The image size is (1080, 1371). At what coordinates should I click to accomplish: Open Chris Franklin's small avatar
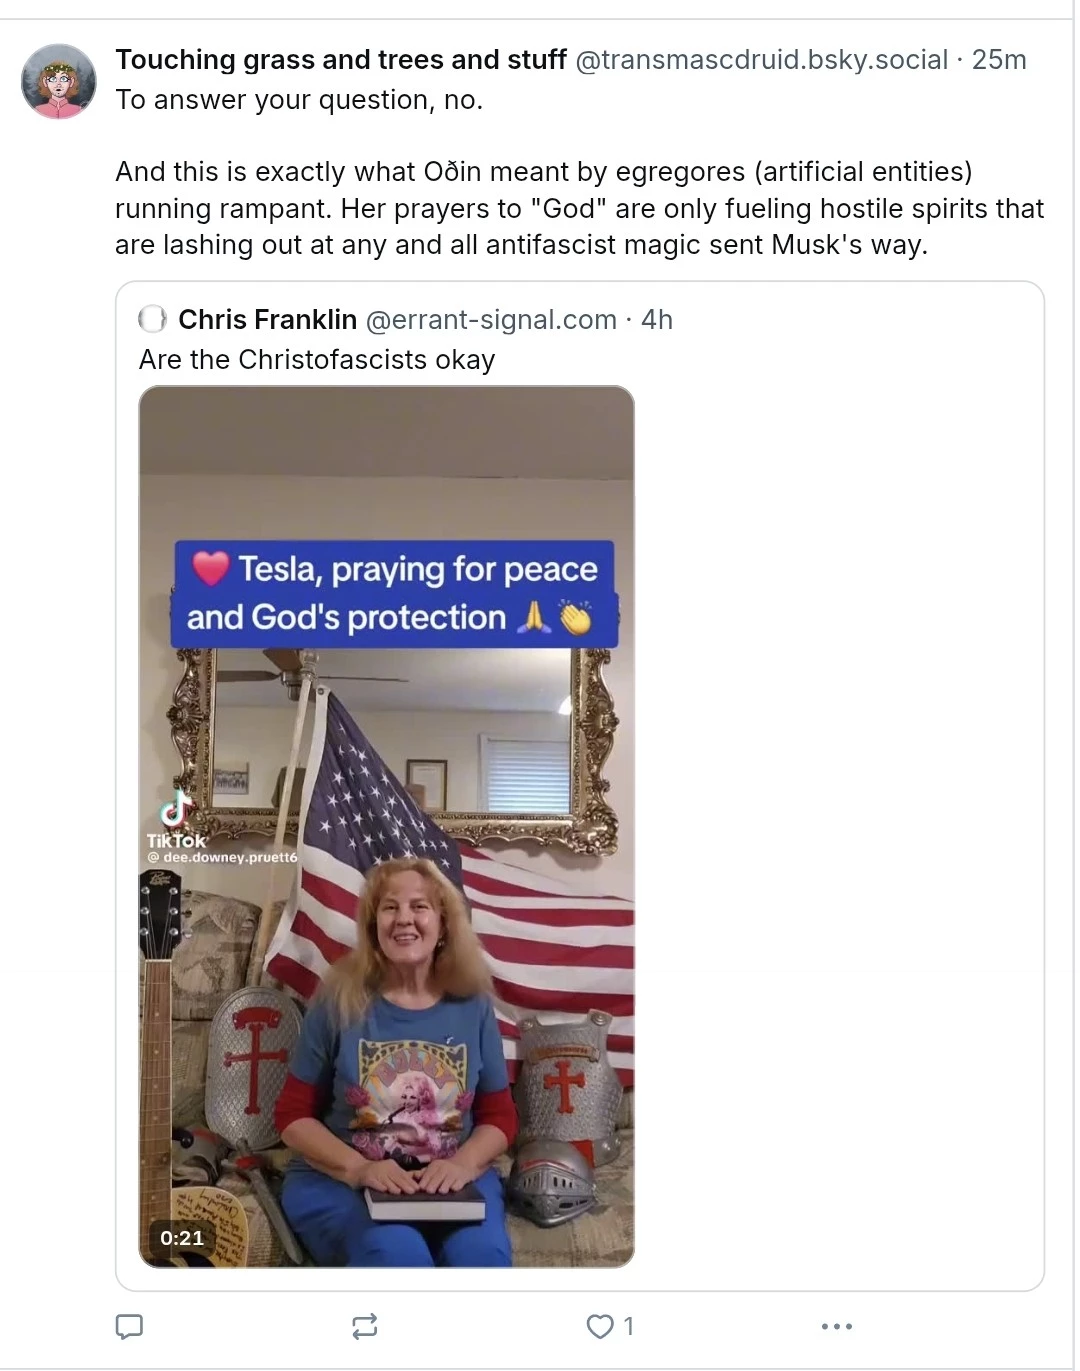coord(153,320)
